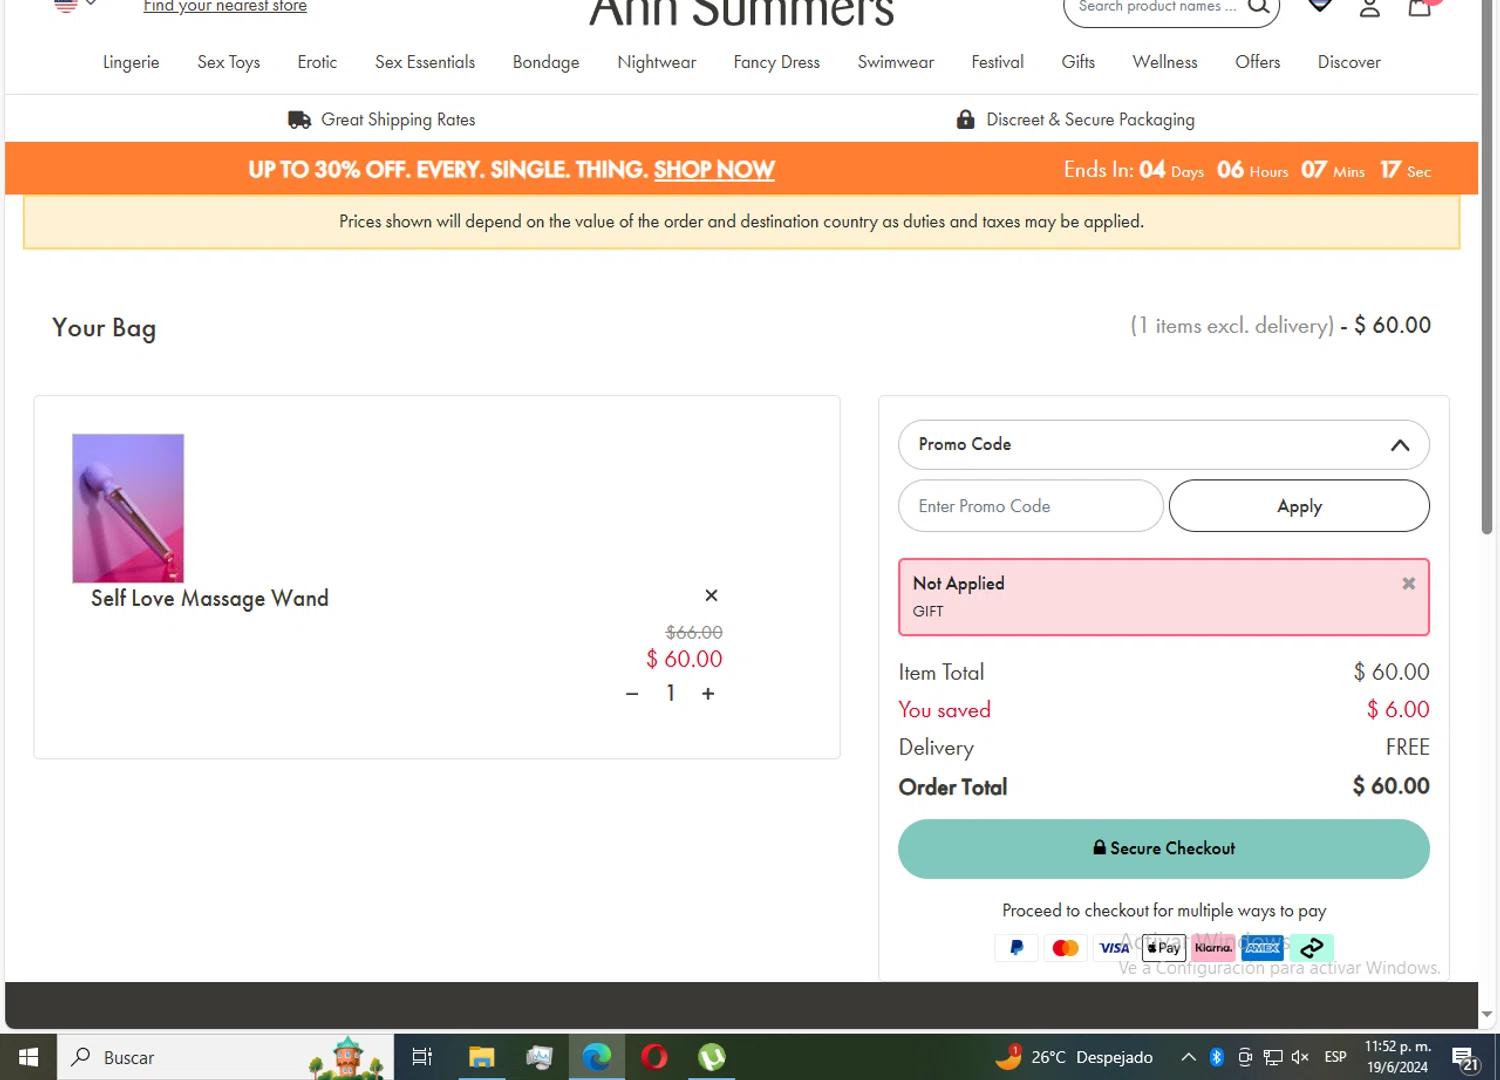The image size is (1500, 1080).
Task: Click the Mastercard payment icon
Action: coord(1065,947)
